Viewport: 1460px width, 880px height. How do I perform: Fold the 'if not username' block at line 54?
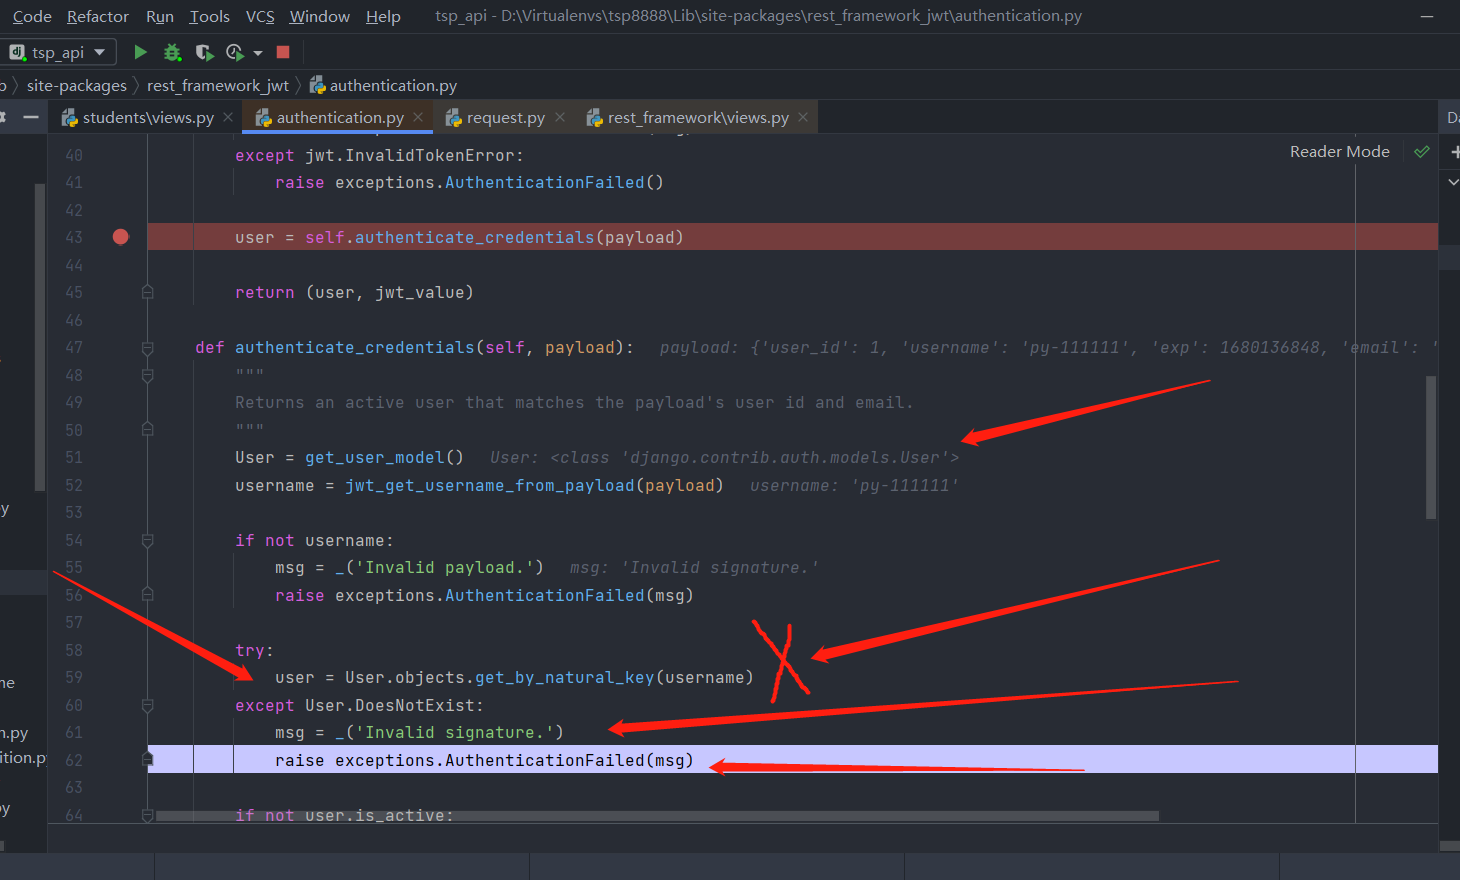click(148, 541)
